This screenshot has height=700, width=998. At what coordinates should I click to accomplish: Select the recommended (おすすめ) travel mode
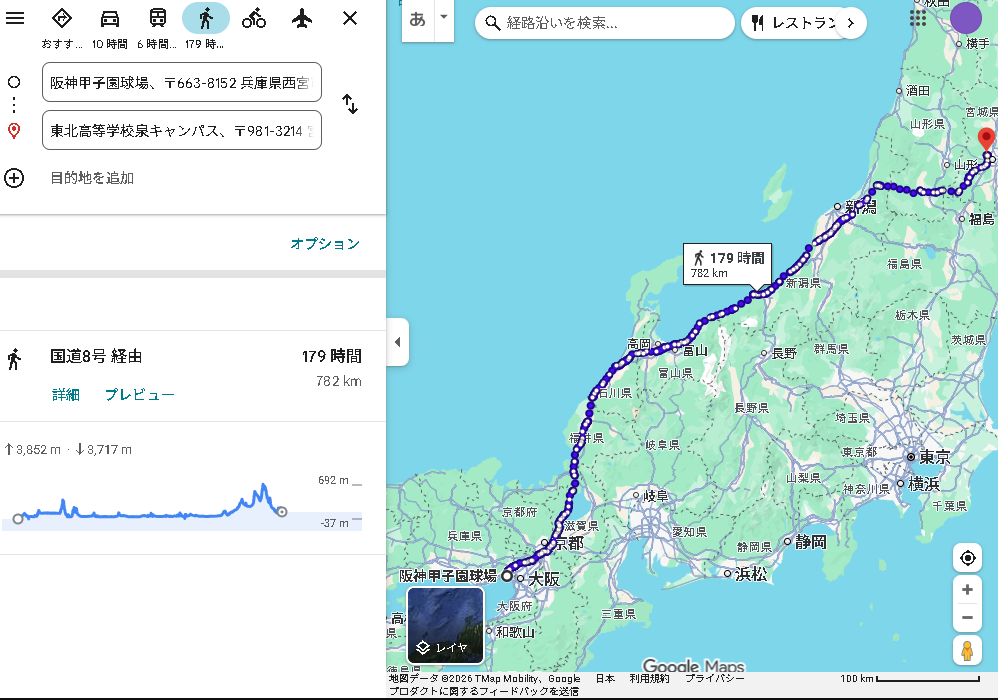click(x=62, y=18)
